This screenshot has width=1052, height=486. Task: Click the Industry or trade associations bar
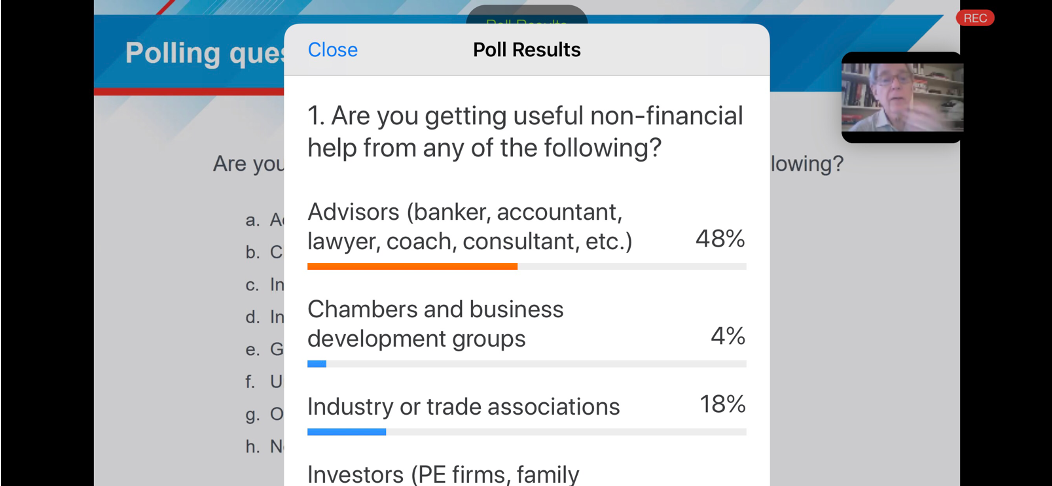point(527,432)
